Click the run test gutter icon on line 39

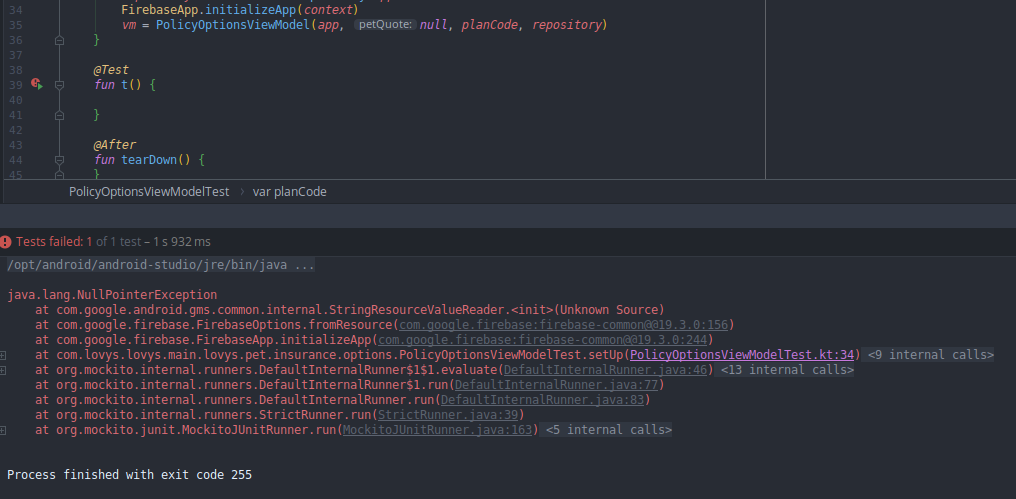coord(37,84)
